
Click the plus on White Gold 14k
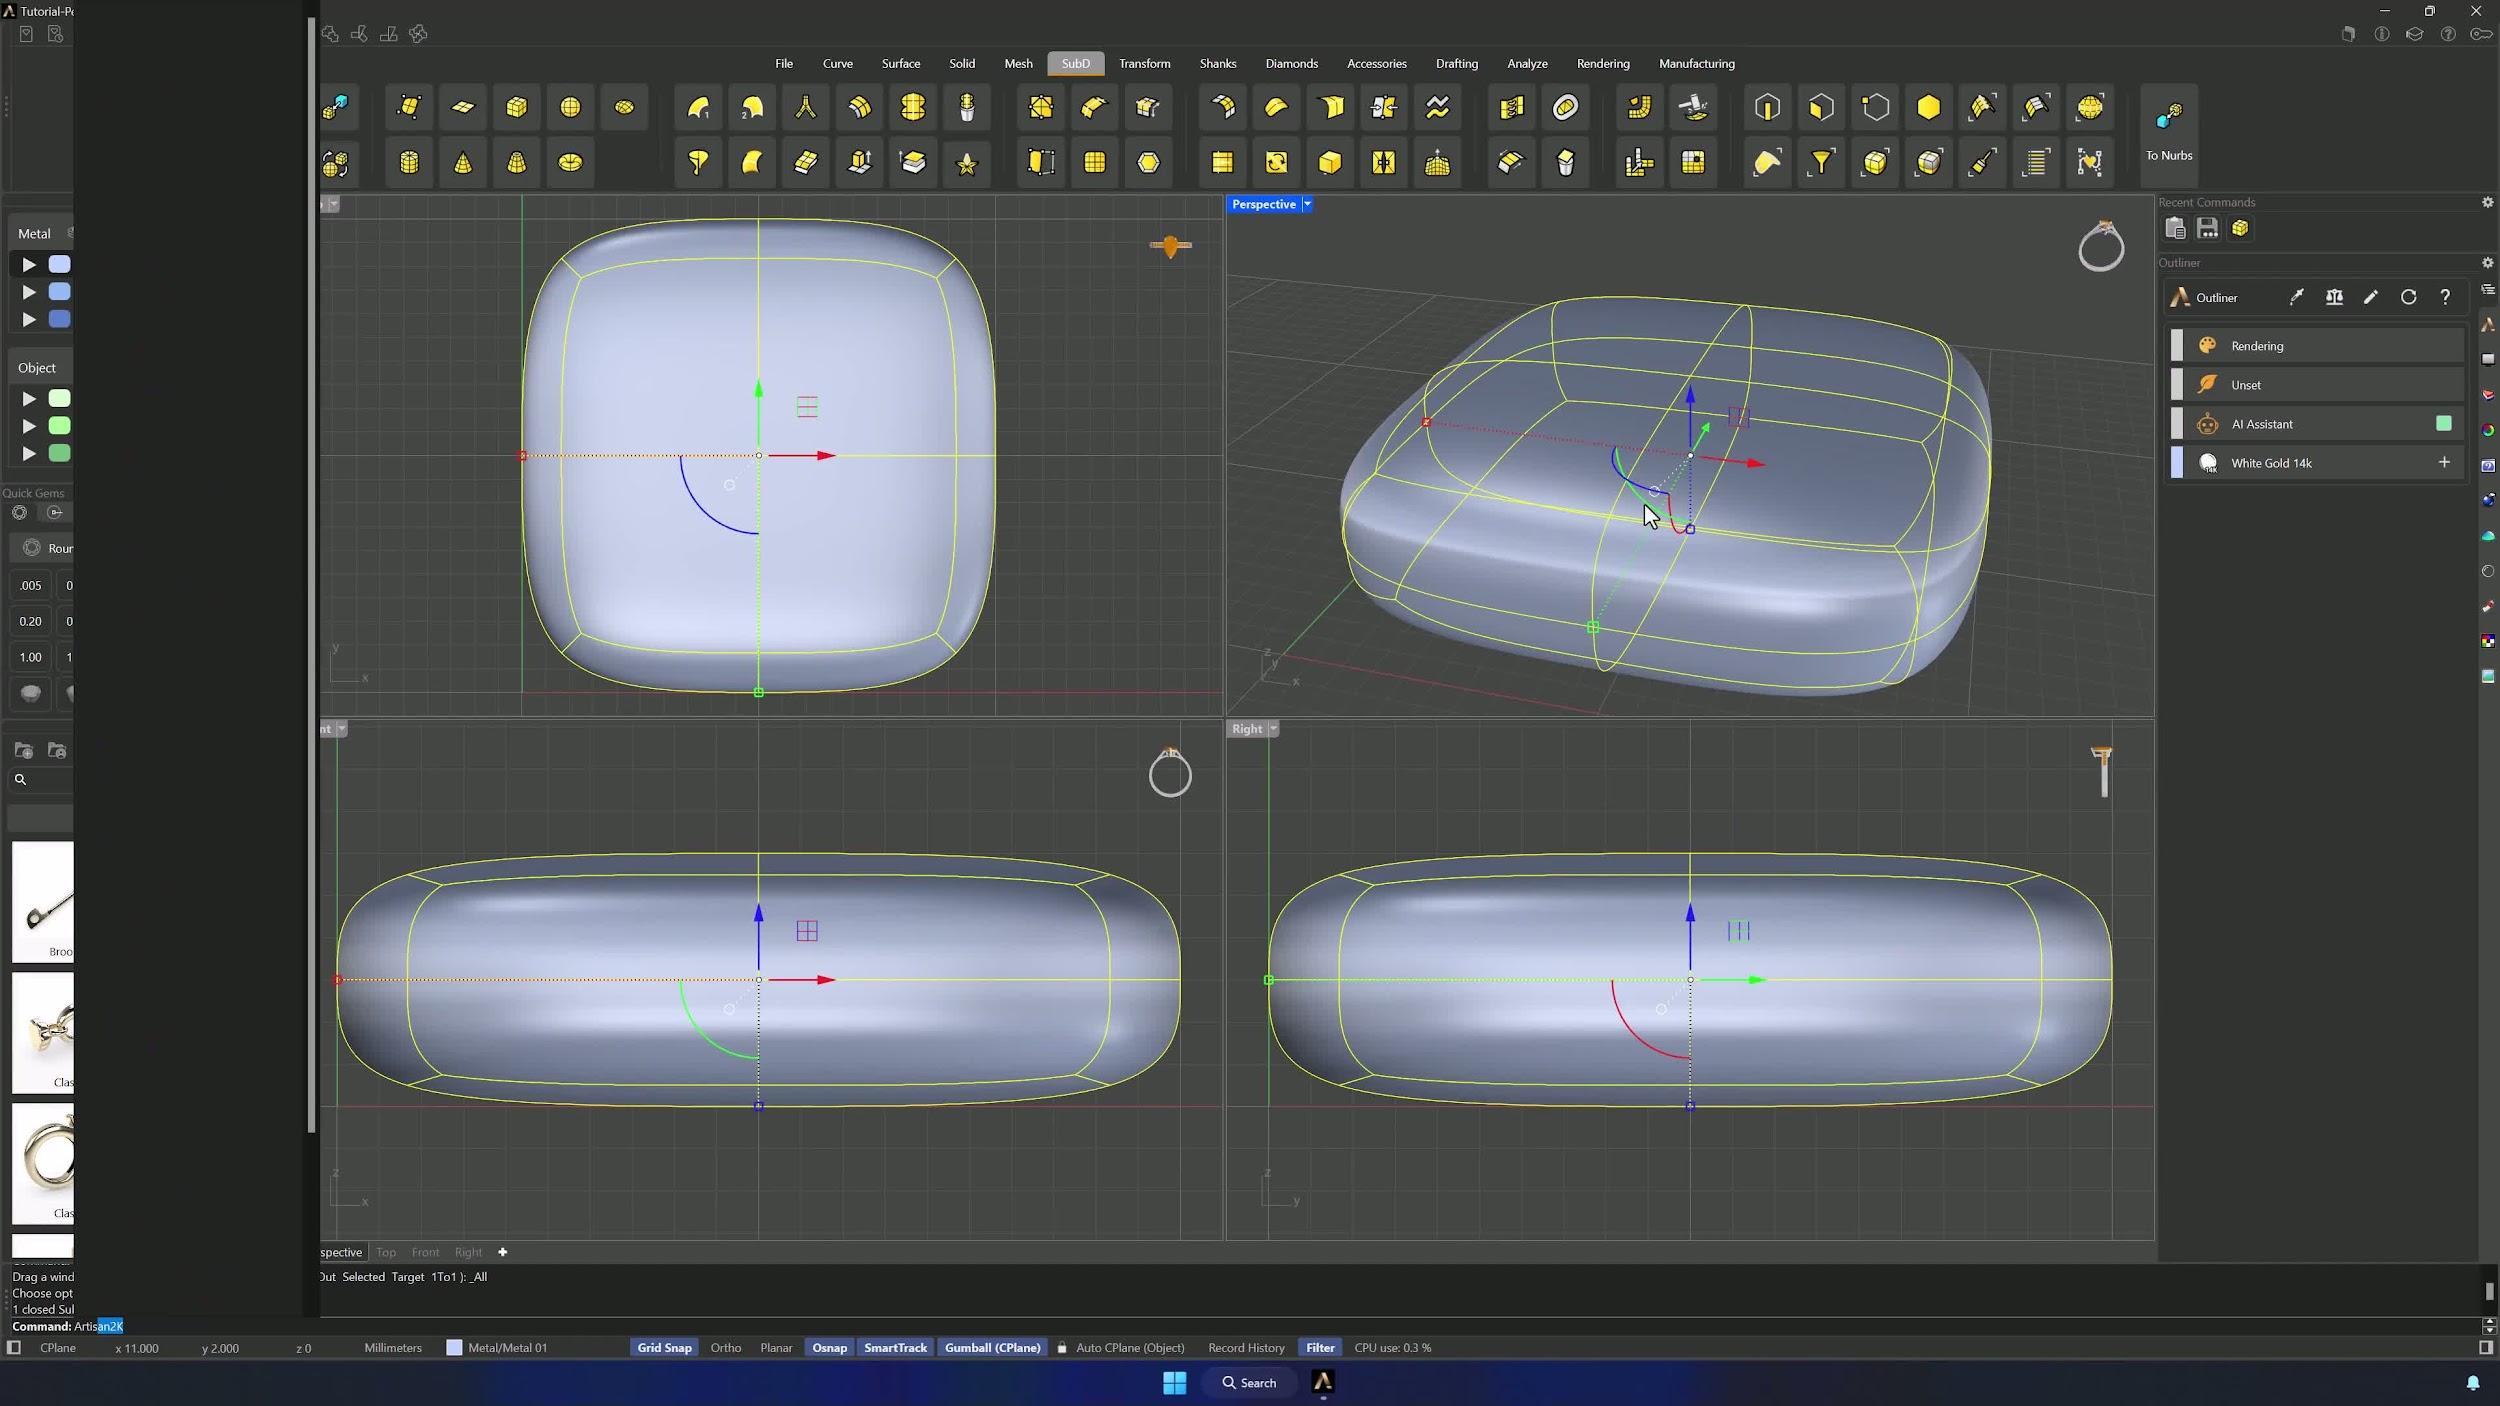point(2444,462)
